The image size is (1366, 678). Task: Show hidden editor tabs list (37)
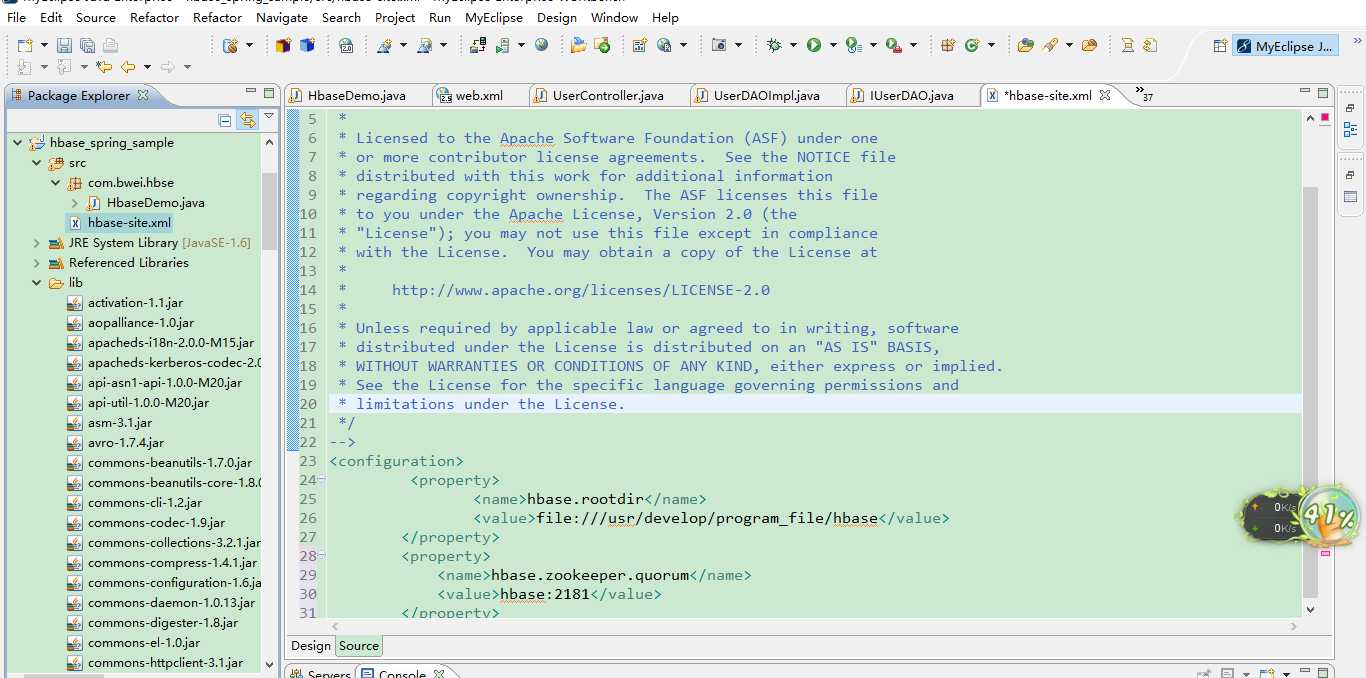click(1142, 94)
